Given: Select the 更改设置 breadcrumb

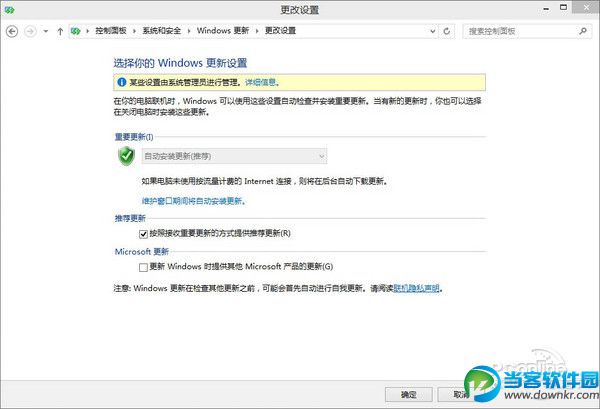Looking at the screenshot, I should pos(280,31).
